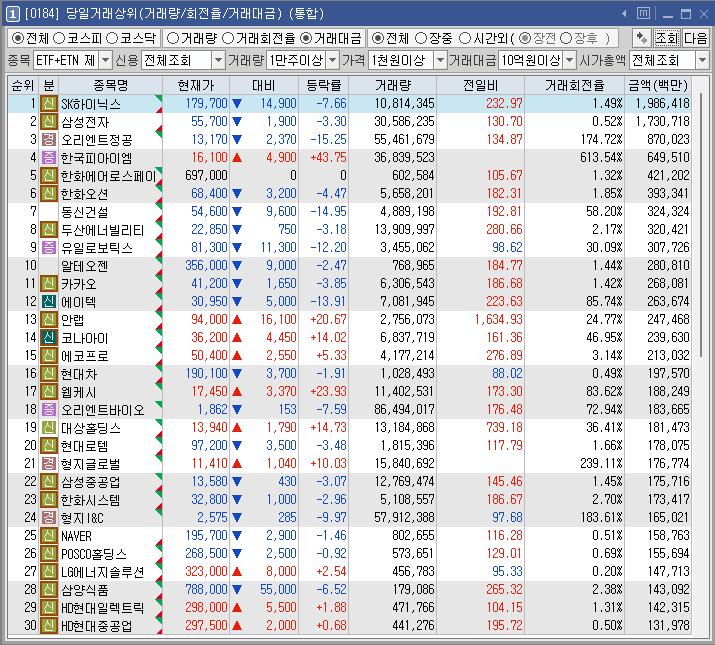Click the title bar m-box icon

643,13
